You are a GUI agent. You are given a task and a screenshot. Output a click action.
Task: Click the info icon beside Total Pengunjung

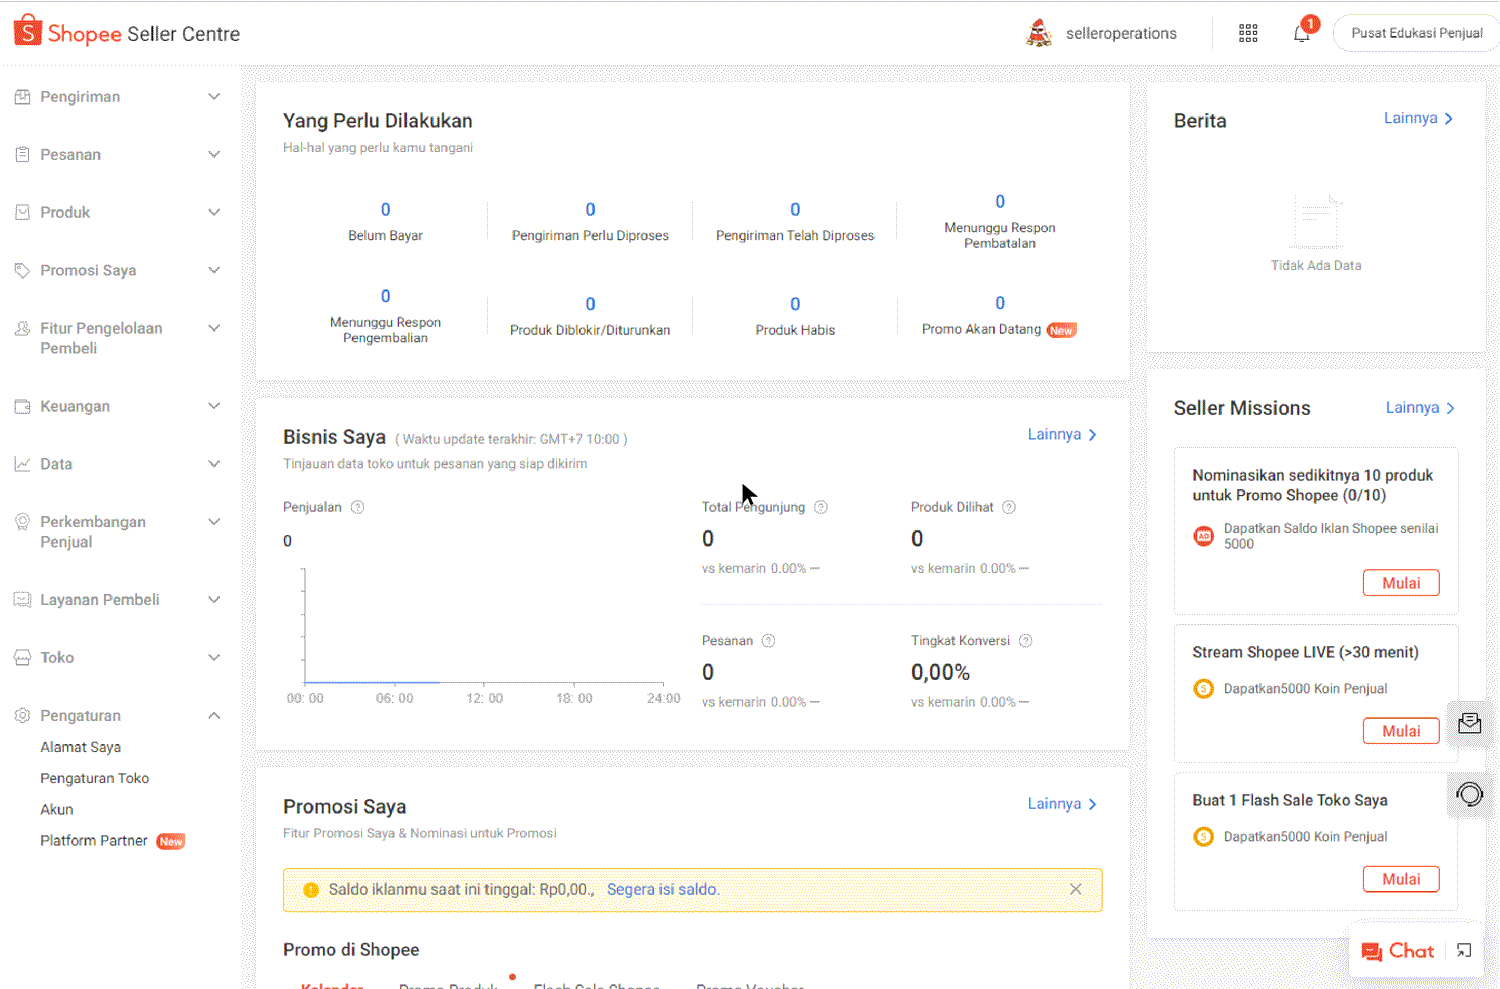click(x=821, y=507)
